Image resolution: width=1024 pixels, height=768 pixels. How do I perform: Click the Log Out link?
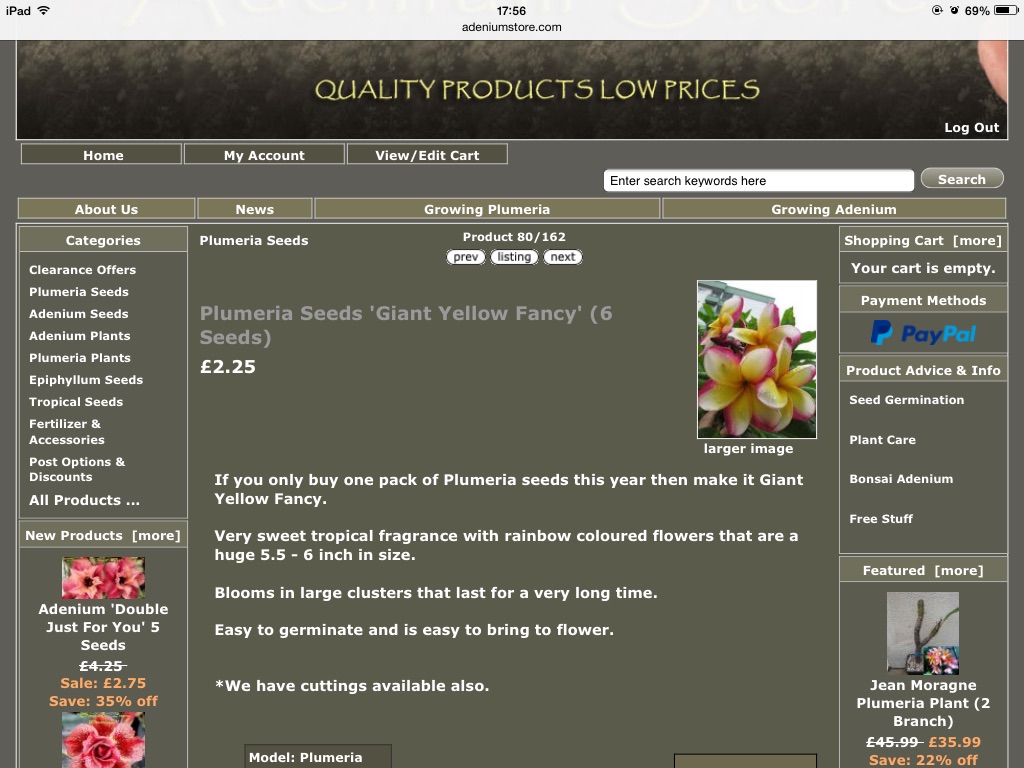point(972,127)
